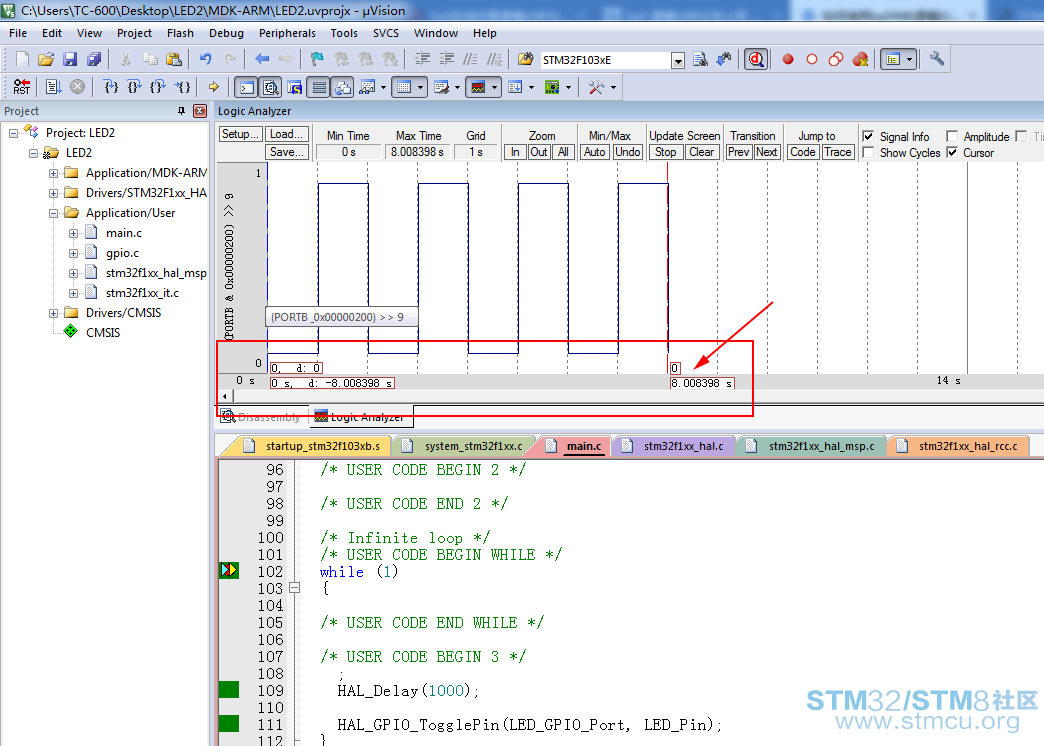Open the Debug menu
Image resolution: width=1044 pixels, height=746 pixels.
pyautogui.click(x=226, y=33)
